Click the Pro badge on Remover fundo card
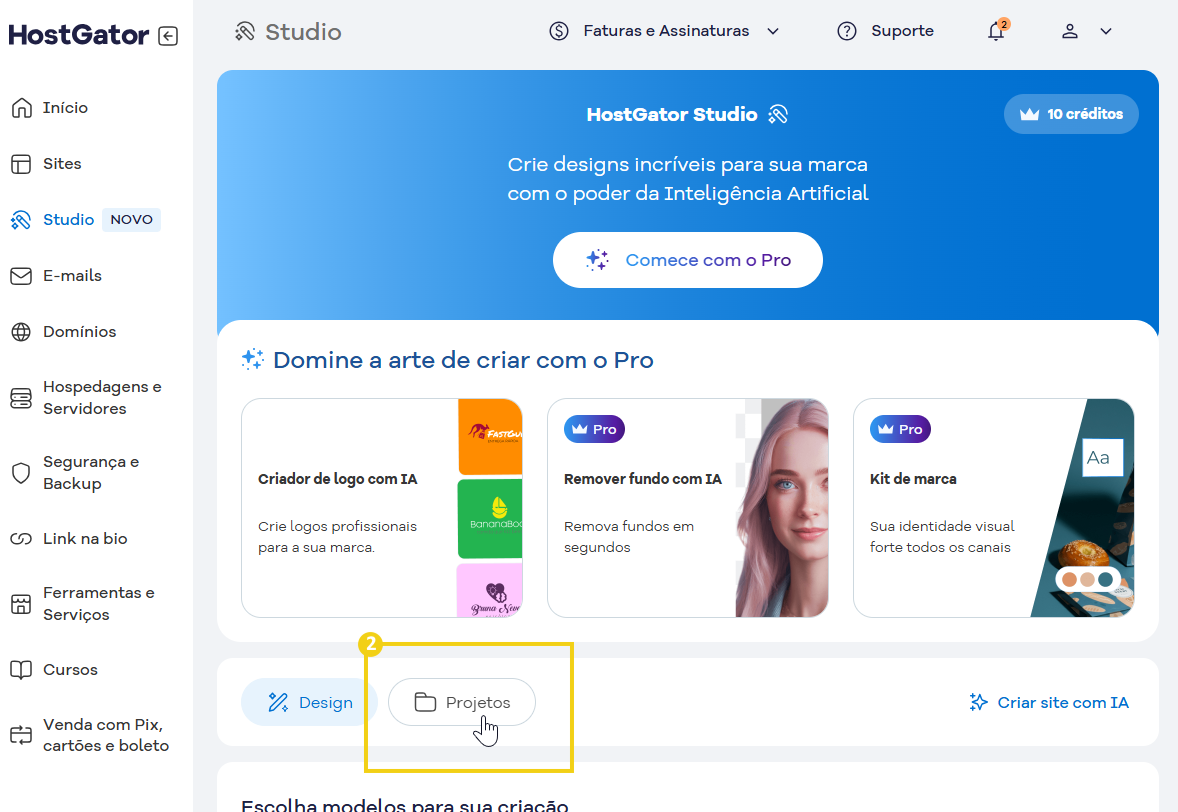 [594, 429]
